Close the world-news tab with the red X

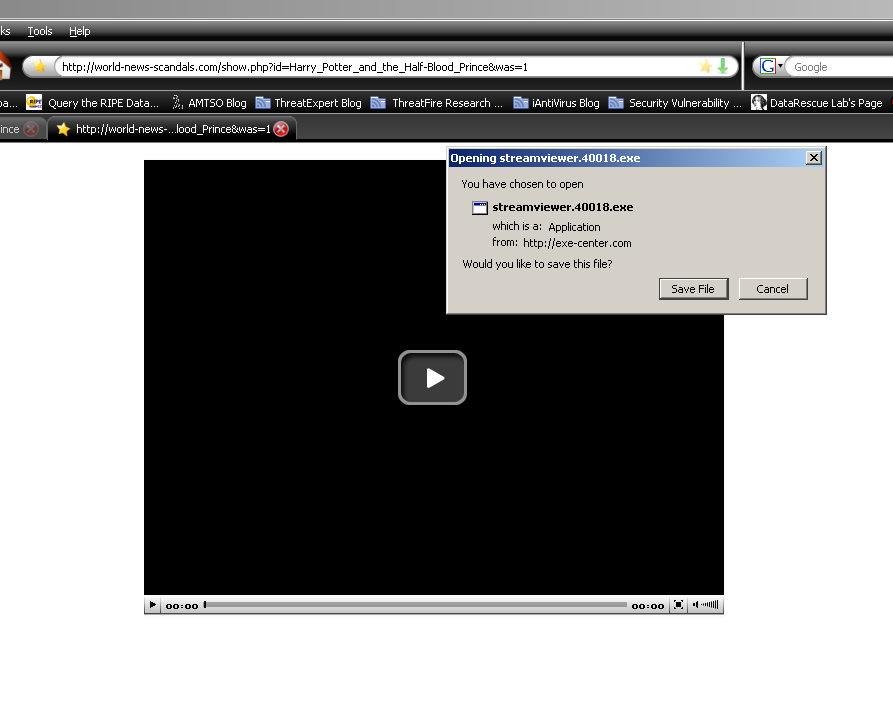point(281,129)
